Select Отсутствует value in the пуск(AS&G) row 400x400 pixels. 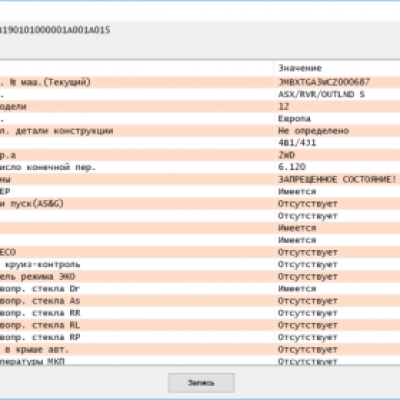(x=308, y=203)
